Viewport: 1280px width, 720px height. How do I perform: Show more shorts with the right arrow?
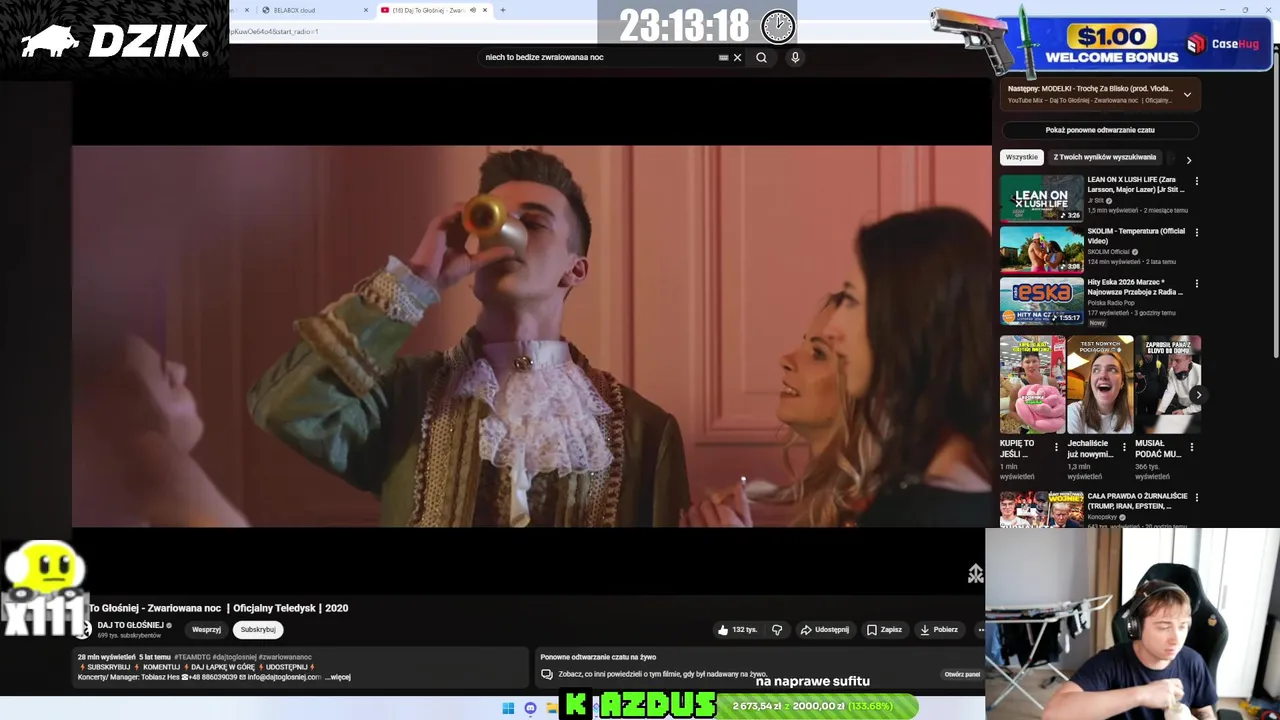(1197, 395)
